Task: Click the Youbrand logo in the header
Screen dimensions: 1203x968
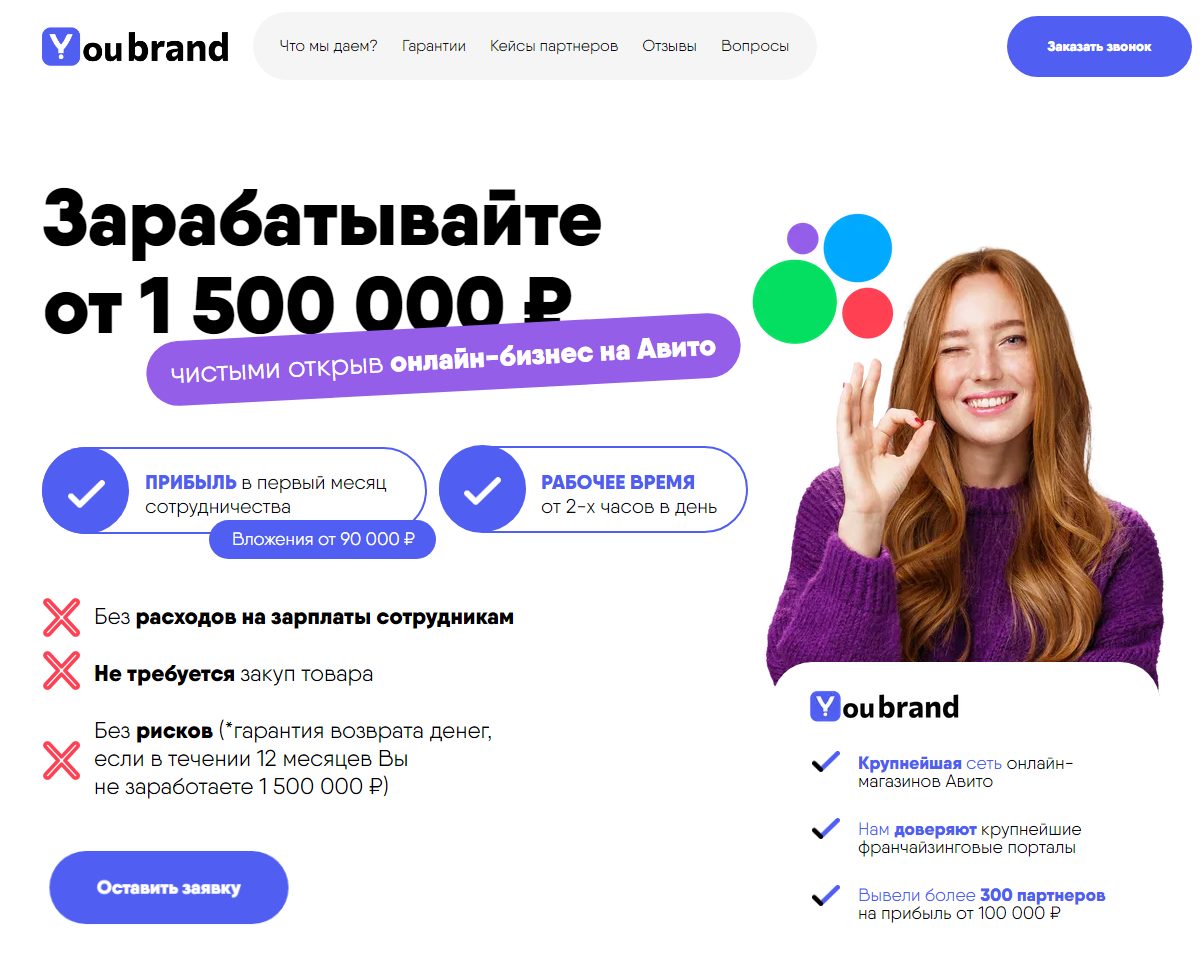Action: [135, 46]
